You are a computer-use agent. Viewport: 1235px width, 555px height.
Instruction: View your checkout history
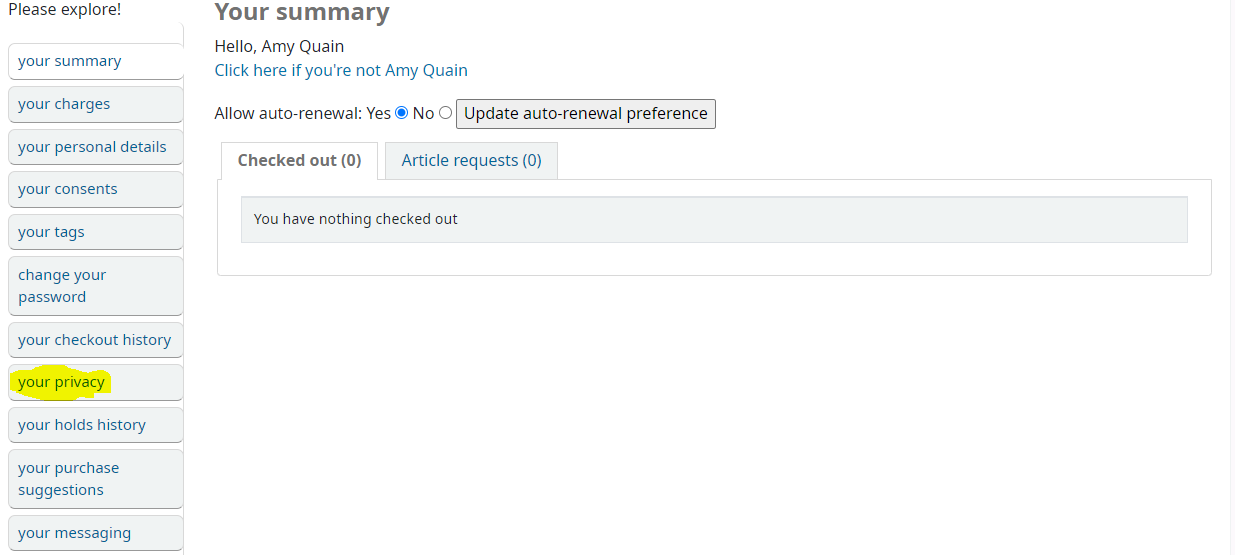tap(96, 340)
